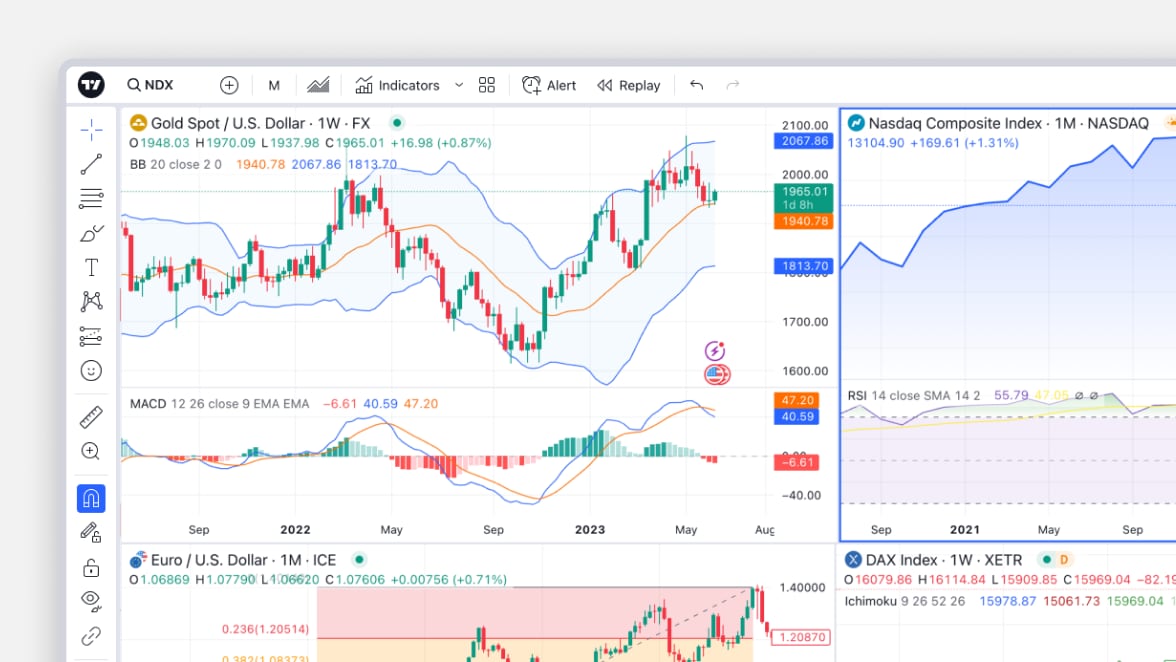The width and height of the screenshot is (1176, 662).
Task: Open the Indicators menu
Action: [x=398, y=85]
